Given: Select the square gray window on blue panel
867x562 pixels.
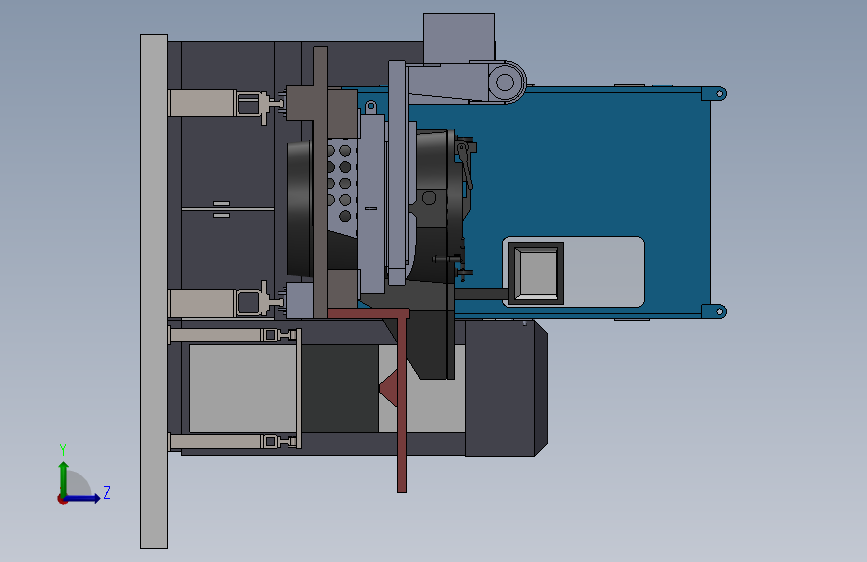Looking at the screenshot, I should click(x=536, y=273).
